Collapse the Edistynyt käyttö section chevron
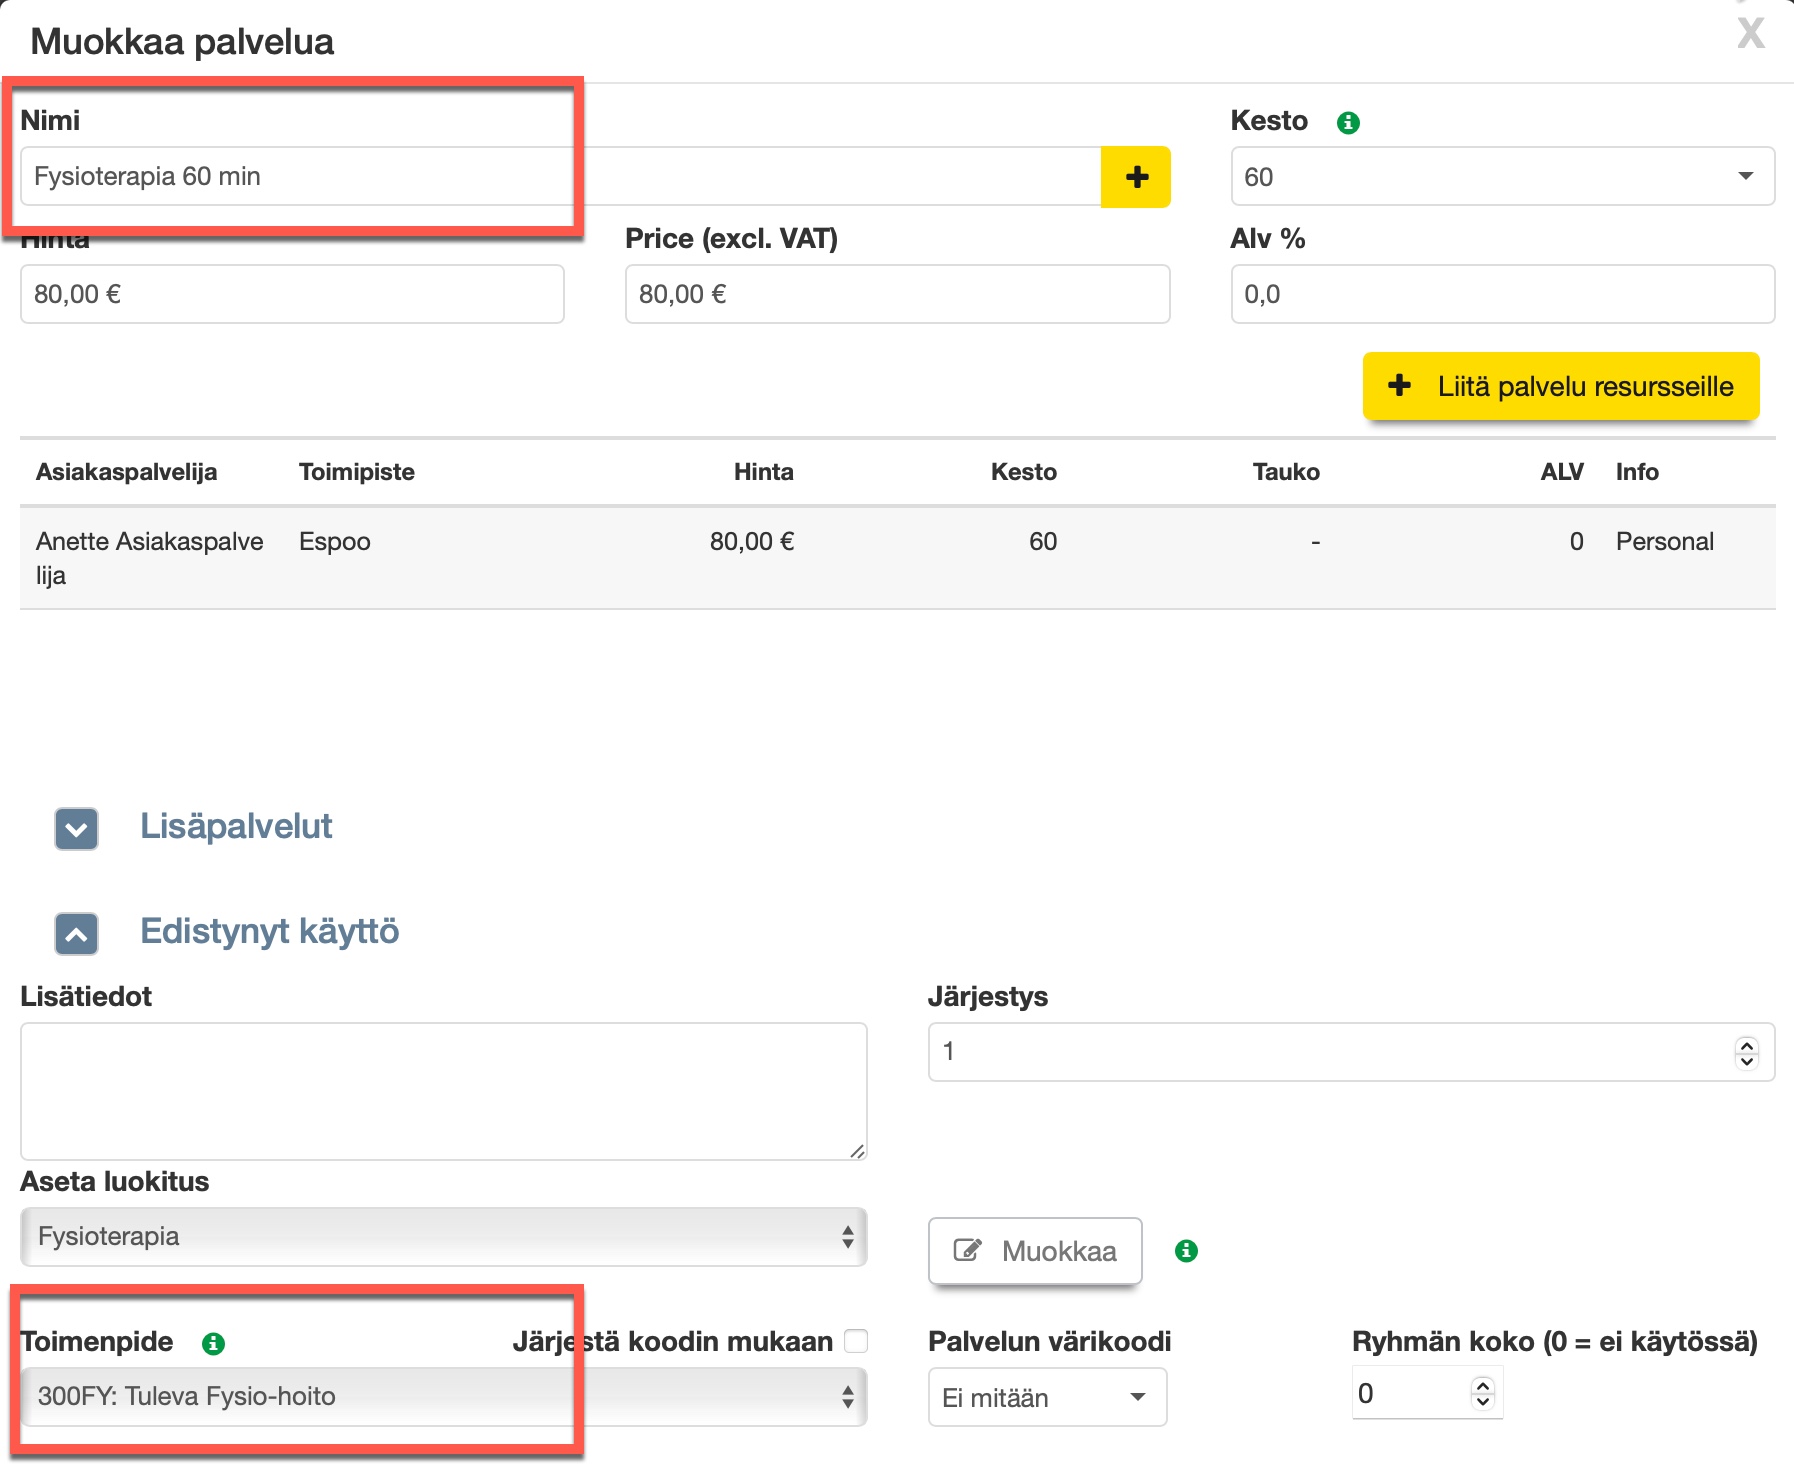Viewport: 1794px width, 1468px height. 77,934
